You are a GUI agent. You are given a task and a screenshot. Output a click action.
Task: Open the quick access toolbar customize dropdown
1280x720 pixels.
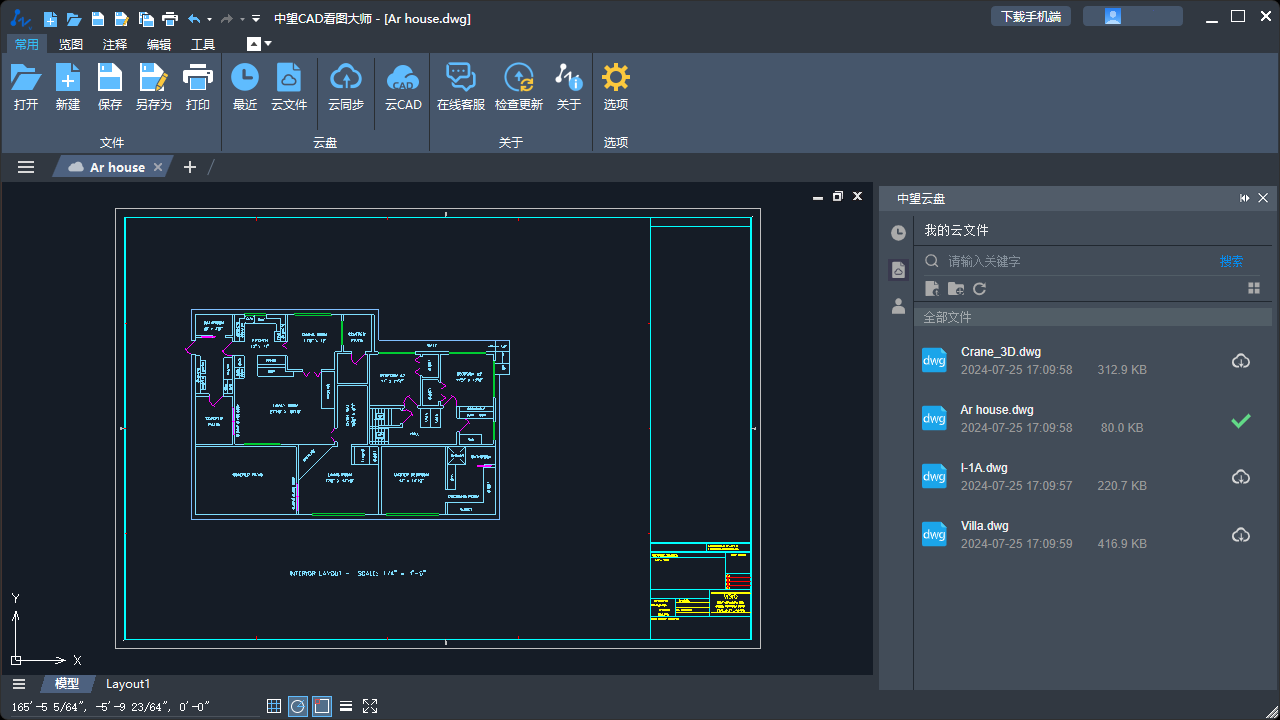click(256, 19)
